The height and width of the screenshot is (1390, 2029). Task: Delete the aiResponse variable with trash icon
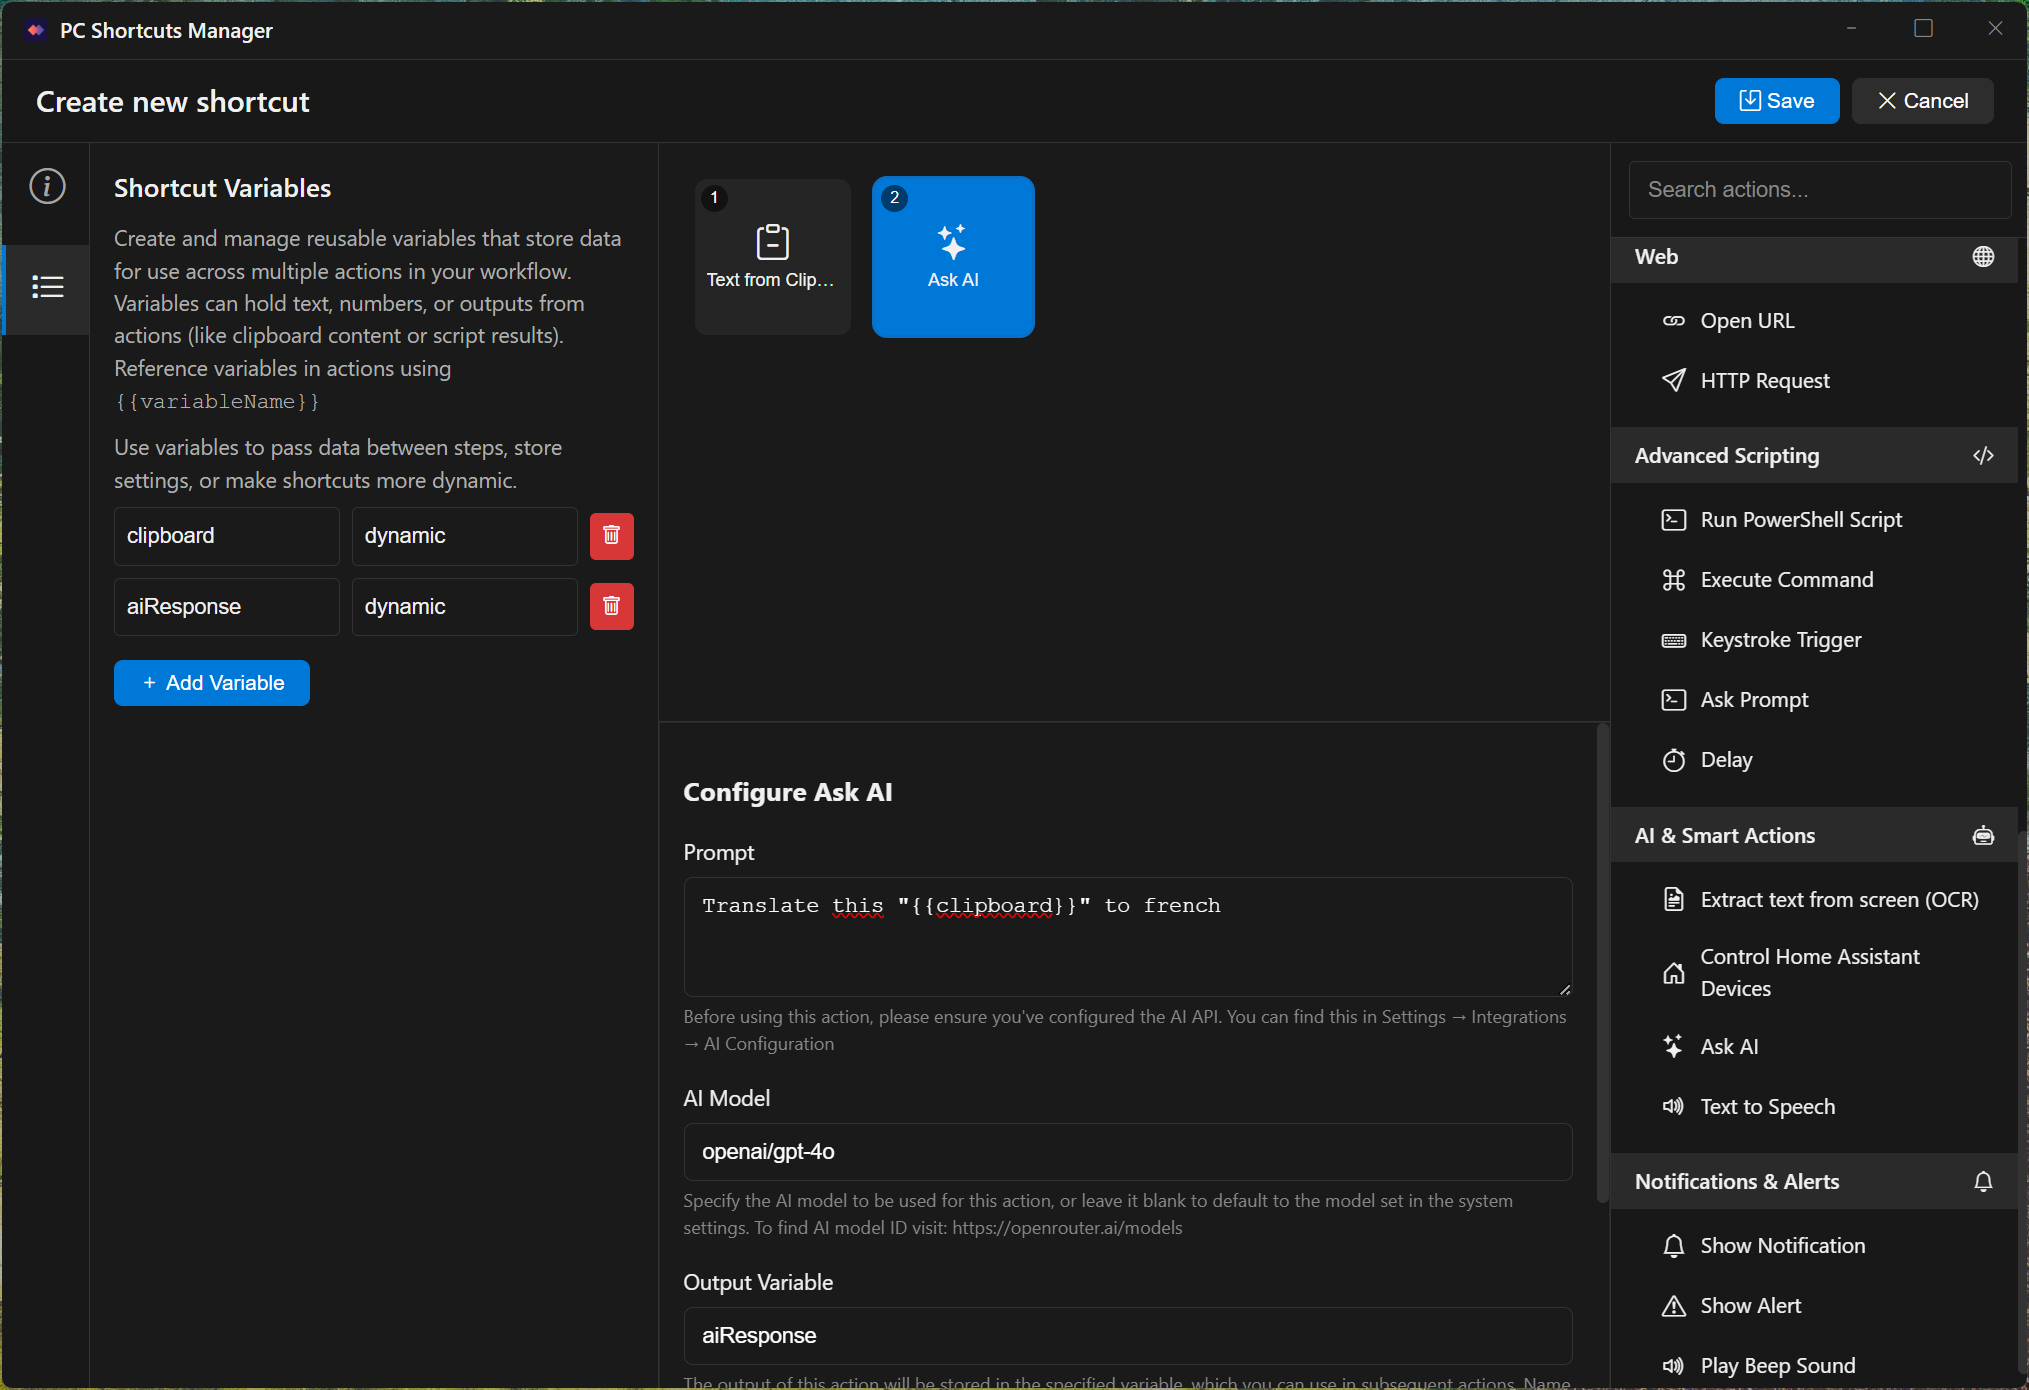[x=611, y=607]
